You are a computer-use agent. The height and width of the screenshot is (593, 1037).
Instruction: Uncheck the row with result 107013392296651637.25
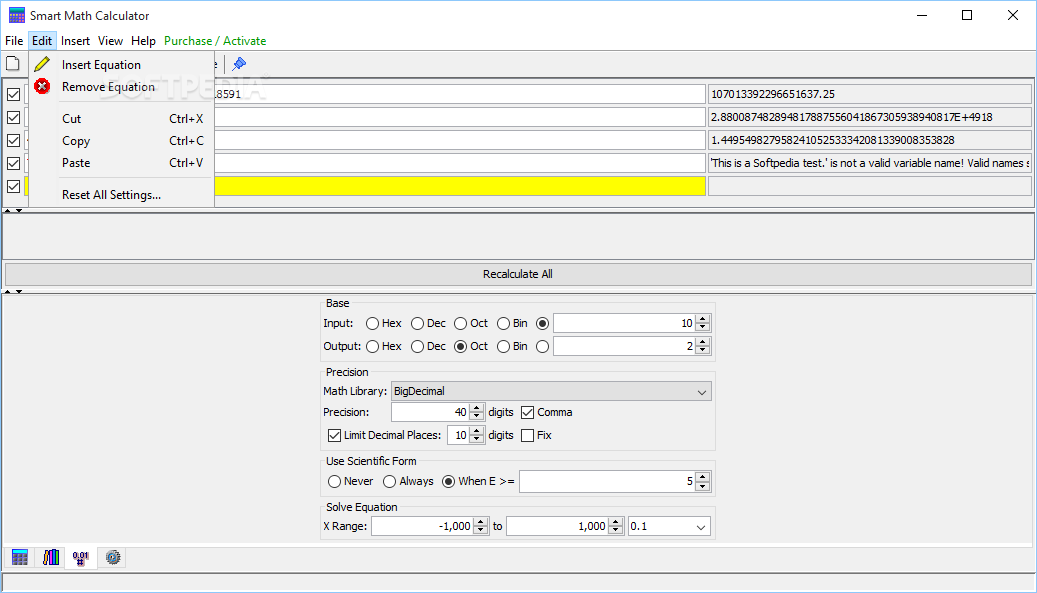[13, 95]
